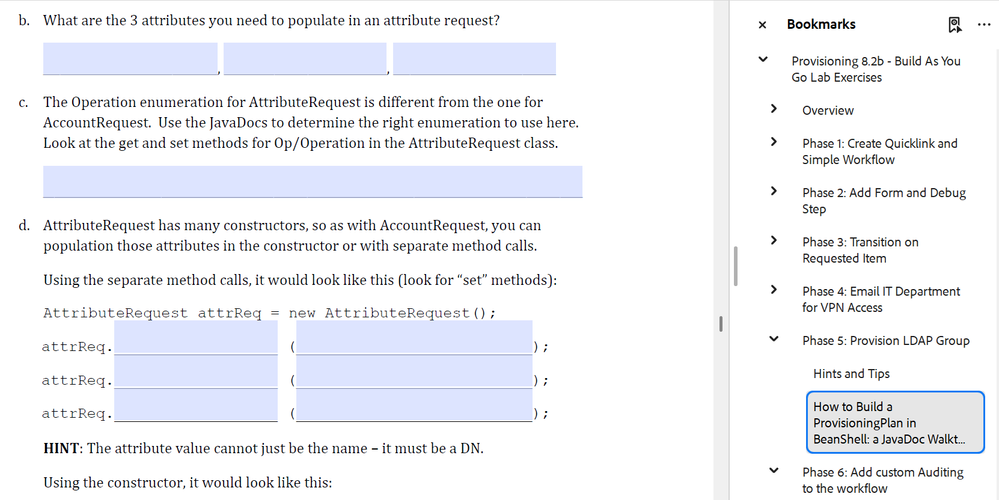Viewport: 999px width, 500px height.
Task: Open Phase 6: Add custom Auditing bookmark
Action: (882, 480)
